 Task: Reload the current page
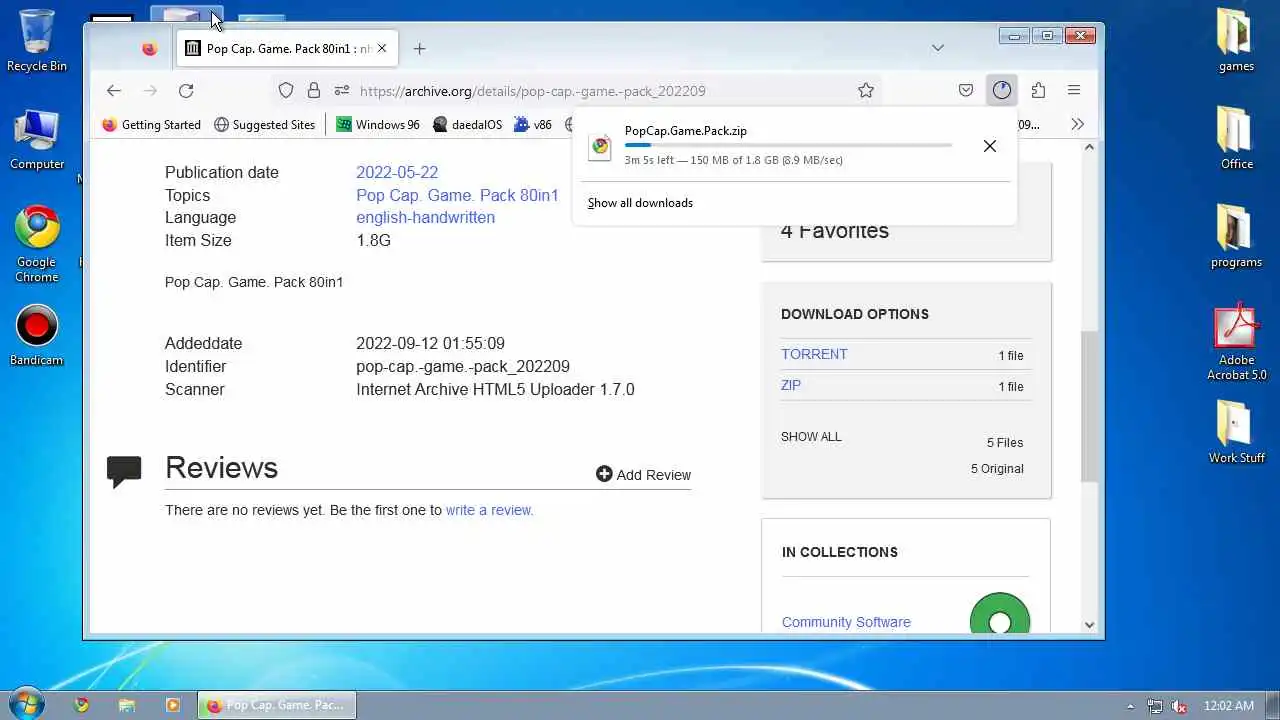(186, 91)
